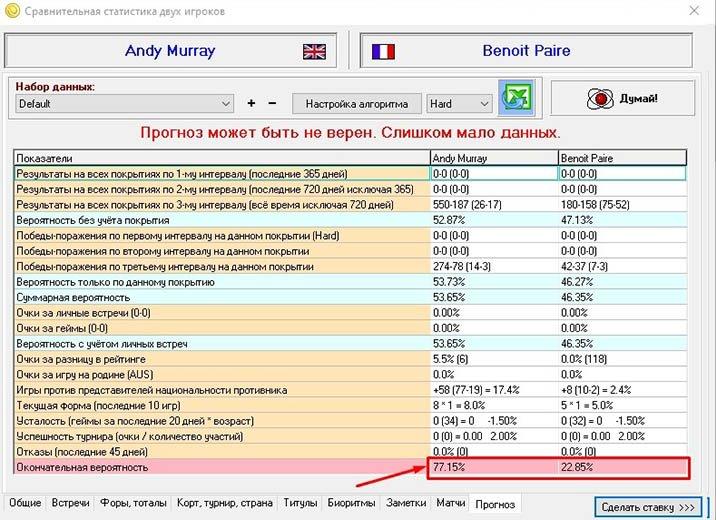Viewport: 716px width, 520px height.
Task: Close the comparative statistics window
Action: [x=694, y=11]
